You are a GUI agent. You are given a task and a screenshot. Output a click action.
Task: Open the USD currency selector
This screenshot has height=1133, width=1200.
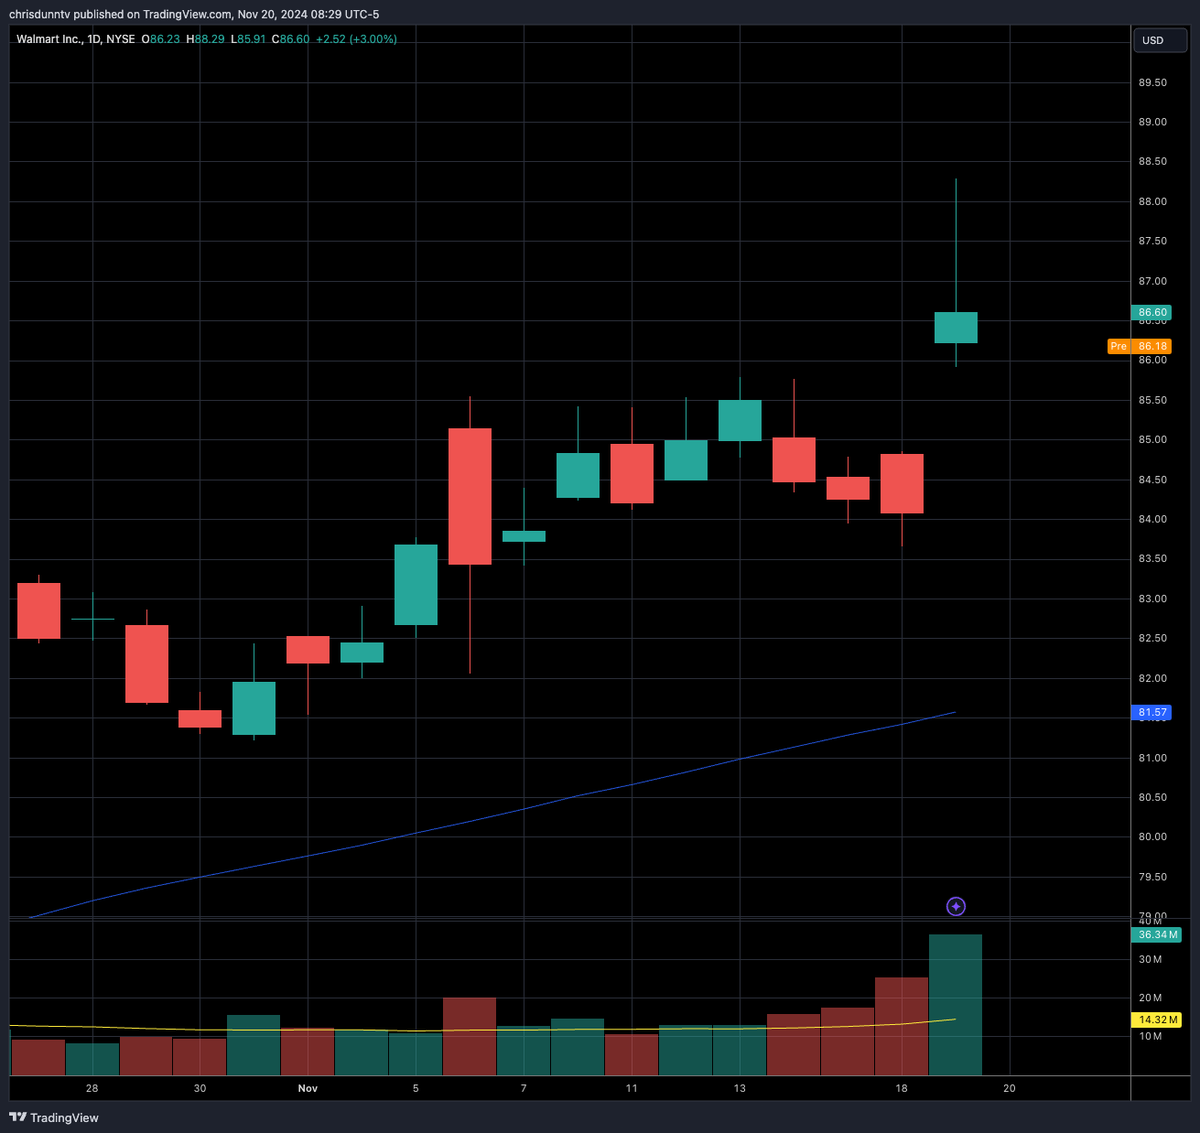point(1160,40)
